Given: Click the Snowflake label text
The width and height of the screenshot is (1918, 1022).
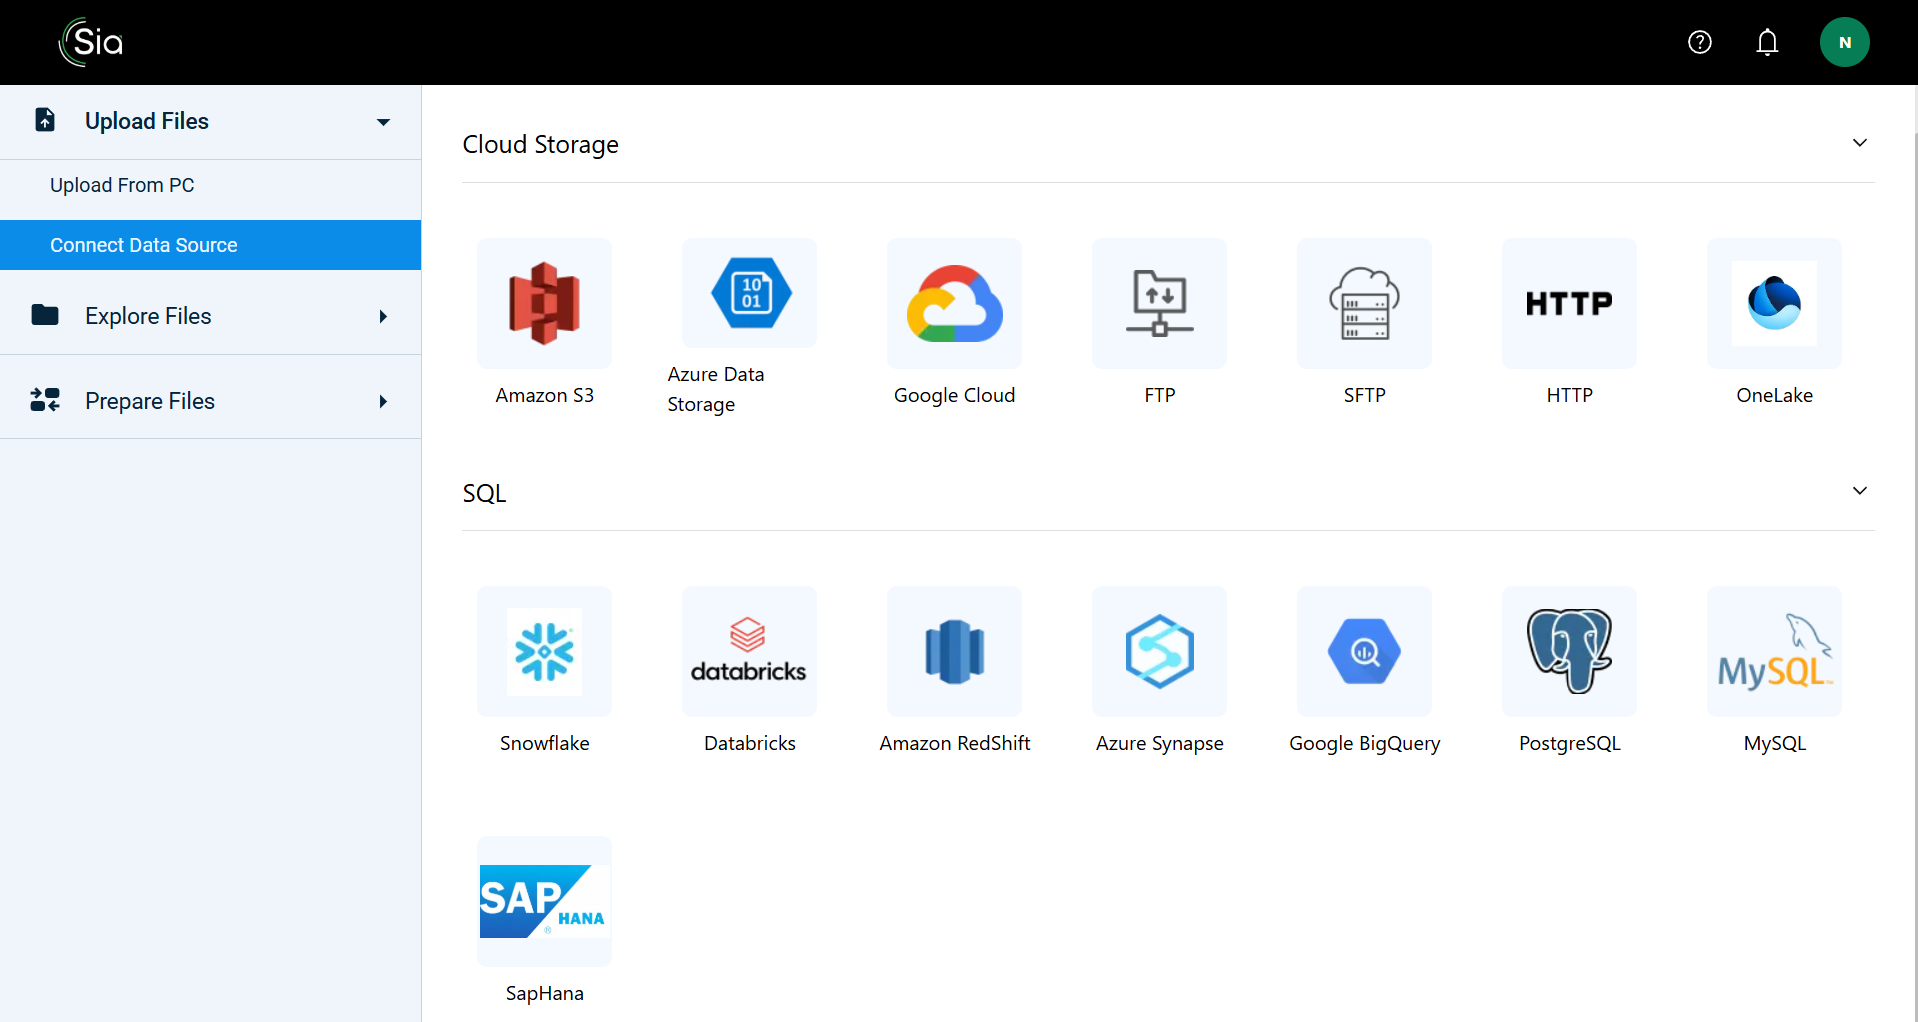Looking at the screenshot, I should 544,743.
